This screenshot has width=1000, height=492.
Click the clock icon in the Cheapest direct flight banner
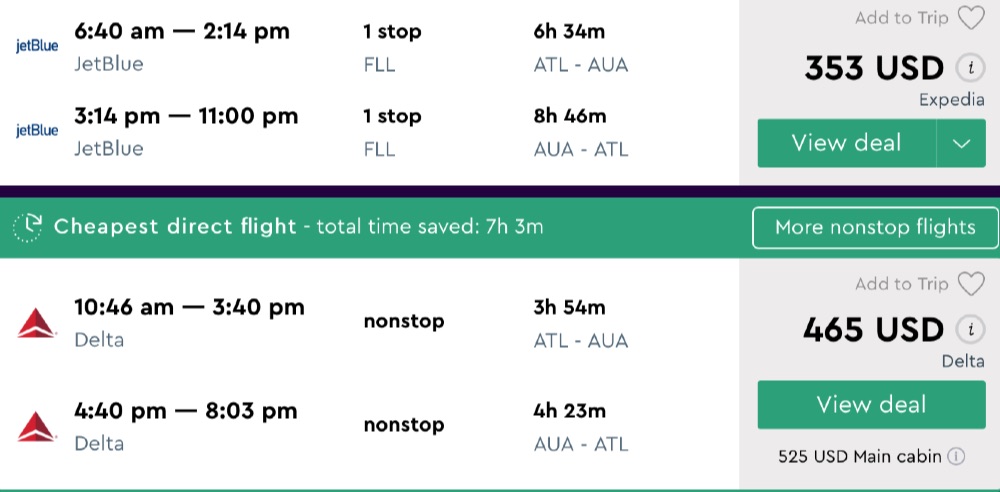(x=28, y=226)
